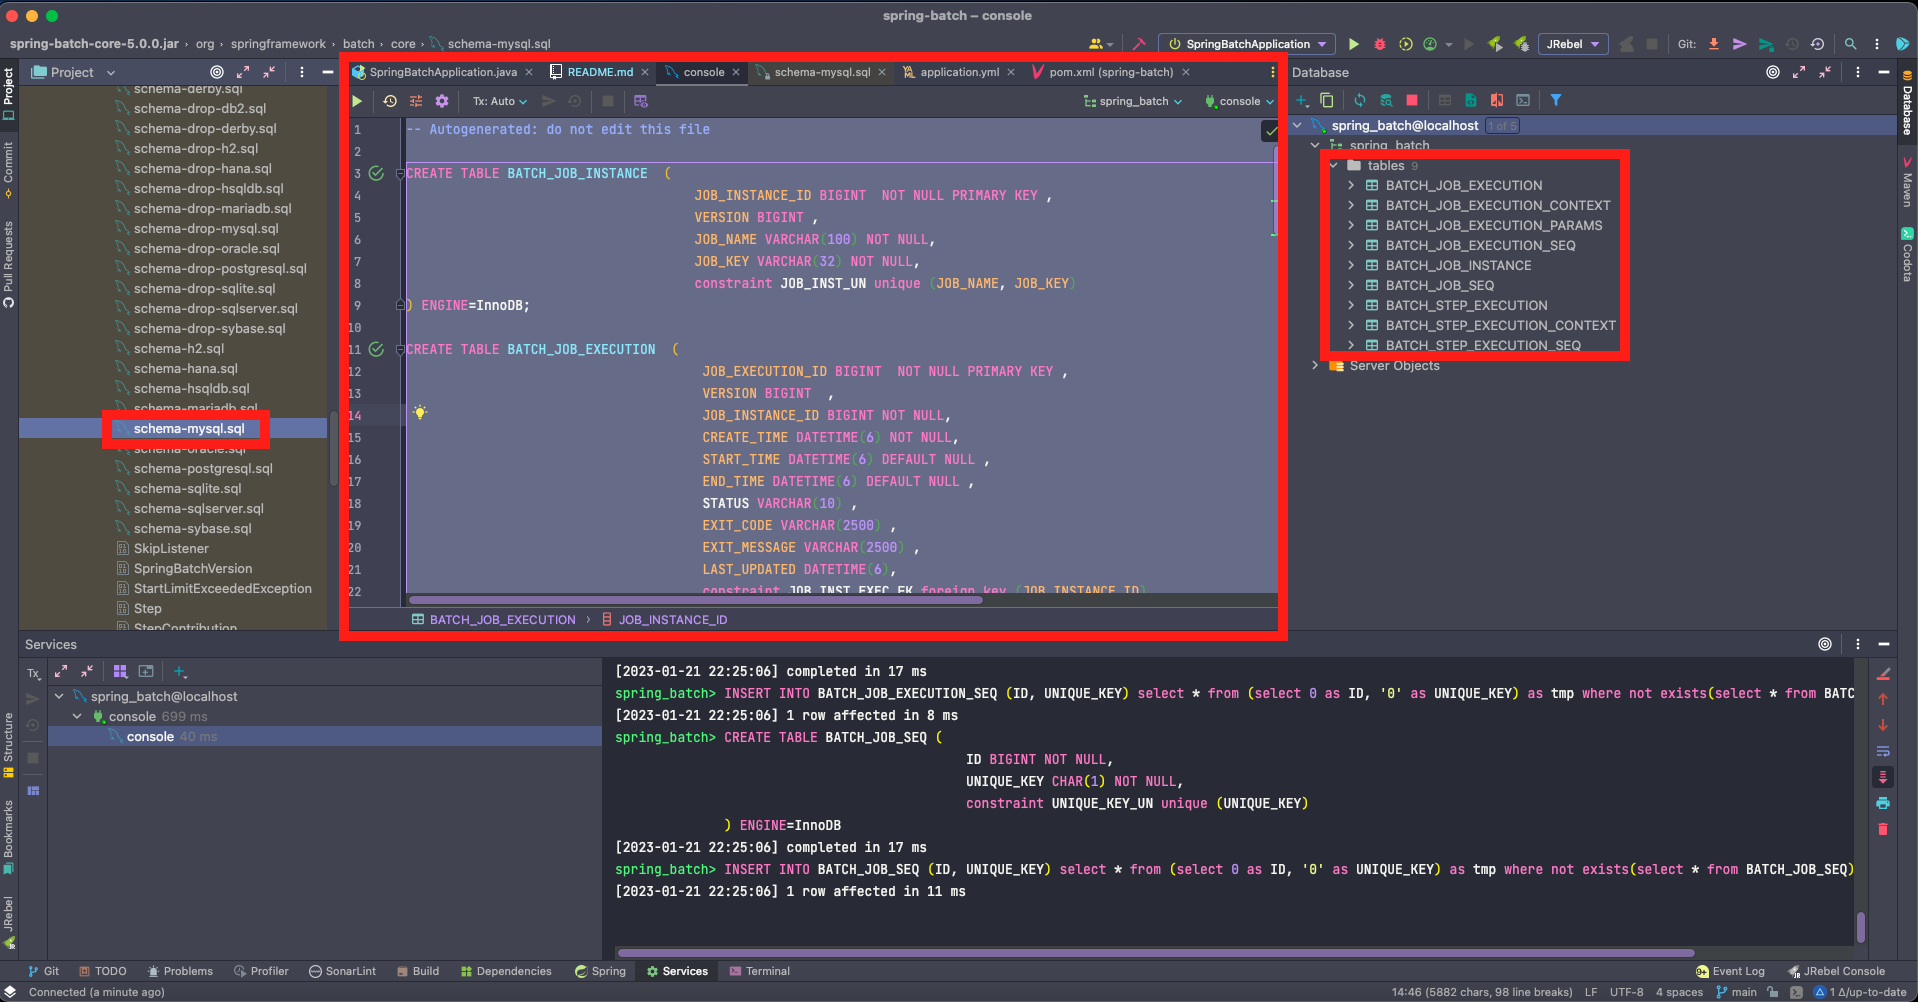The image size is (1918, 1002).
Task: Open search everywhere with the magnifier icon
Action: (1850, 44)
